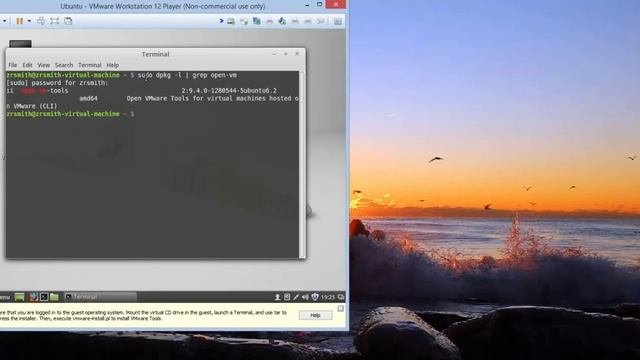
Task: Open file manager from guest panel
Action: (54, 297)
